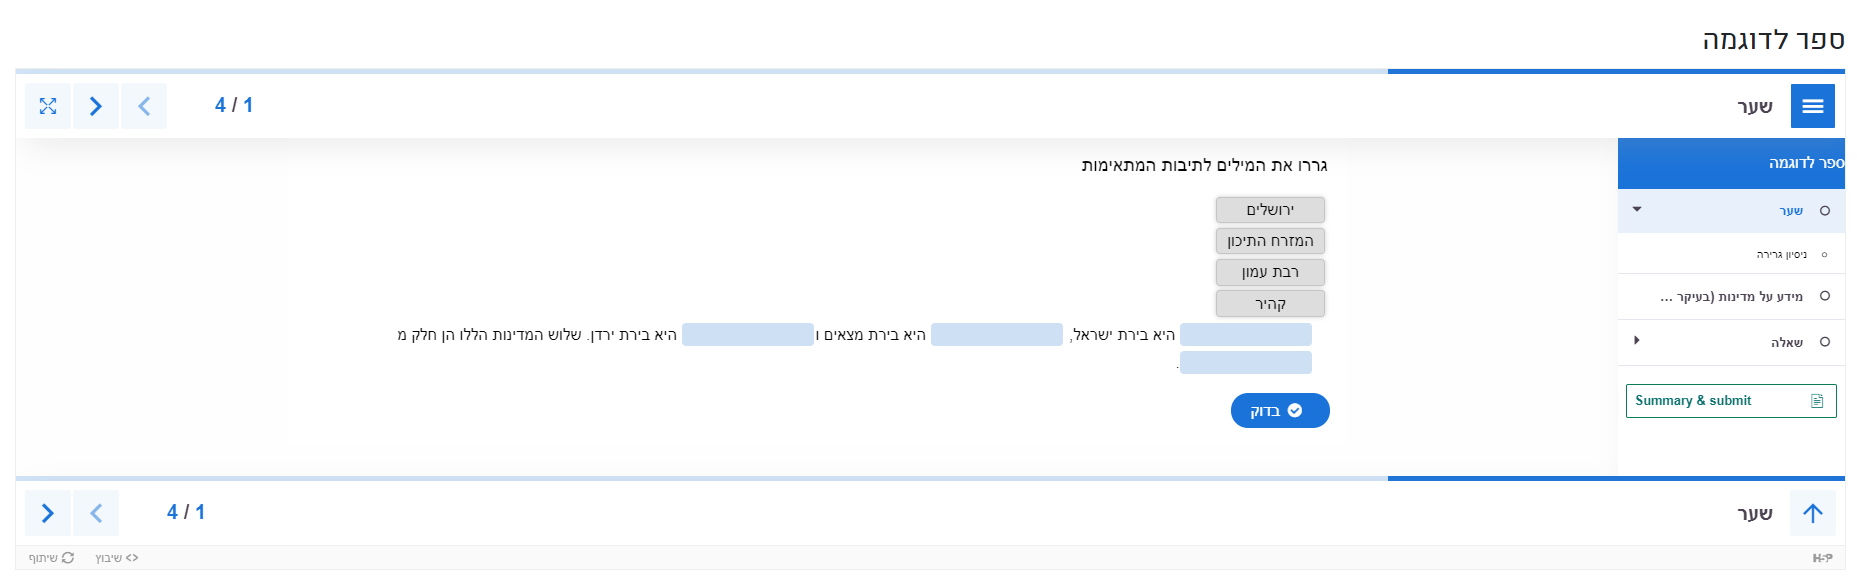Click the Summary & submit button
The width and height of the screenshot is (1857, 577).
(1730, 401)
